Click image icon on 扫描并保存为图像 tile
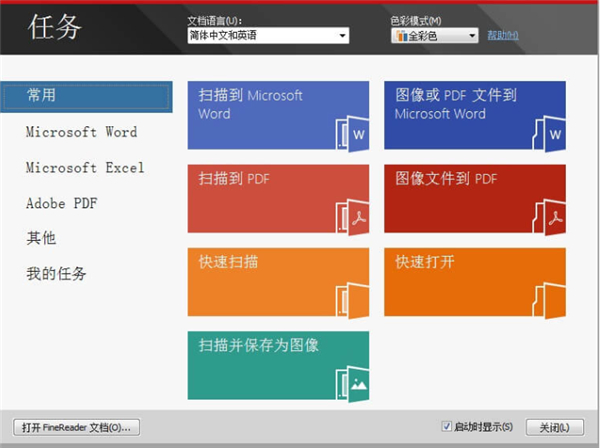600x448 pixels. click(353, 381)
